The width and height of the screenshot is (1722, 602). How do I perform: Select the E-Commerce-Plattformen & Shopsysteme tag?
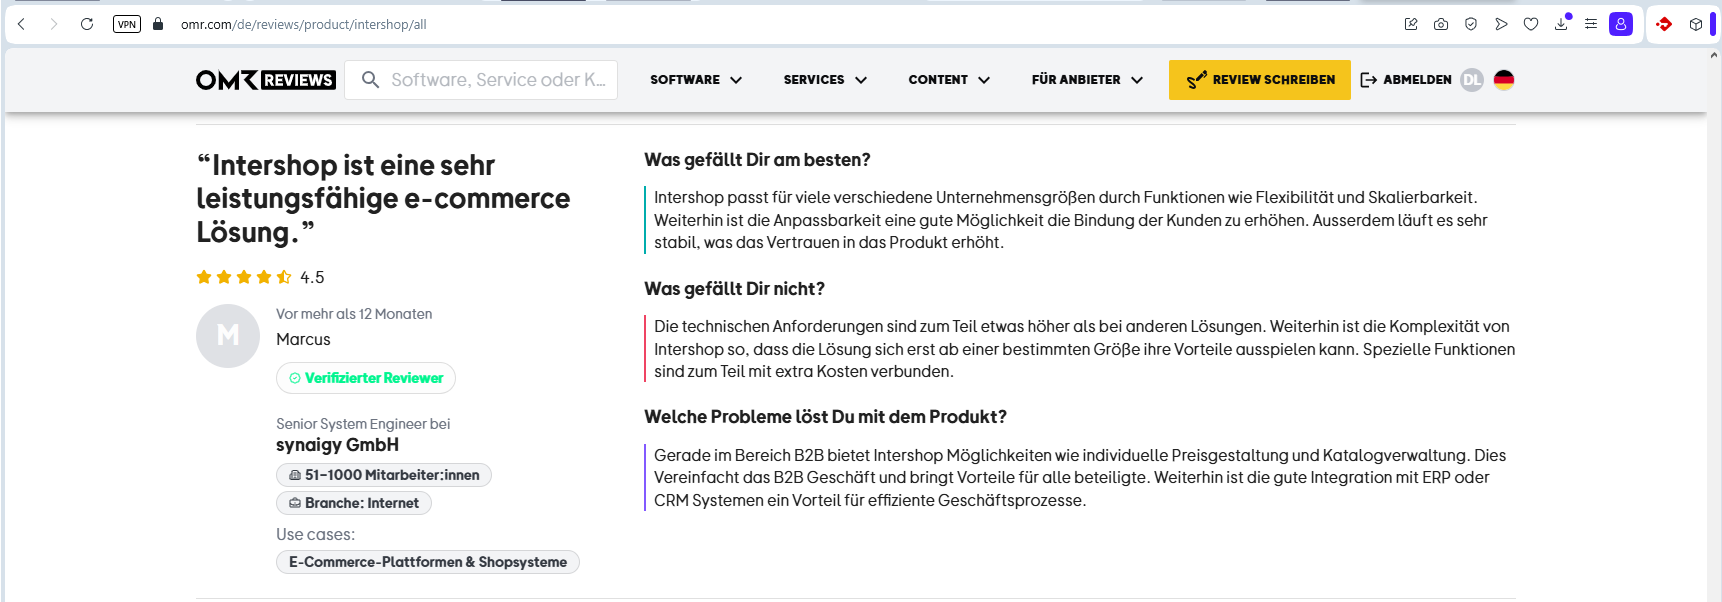427,562
